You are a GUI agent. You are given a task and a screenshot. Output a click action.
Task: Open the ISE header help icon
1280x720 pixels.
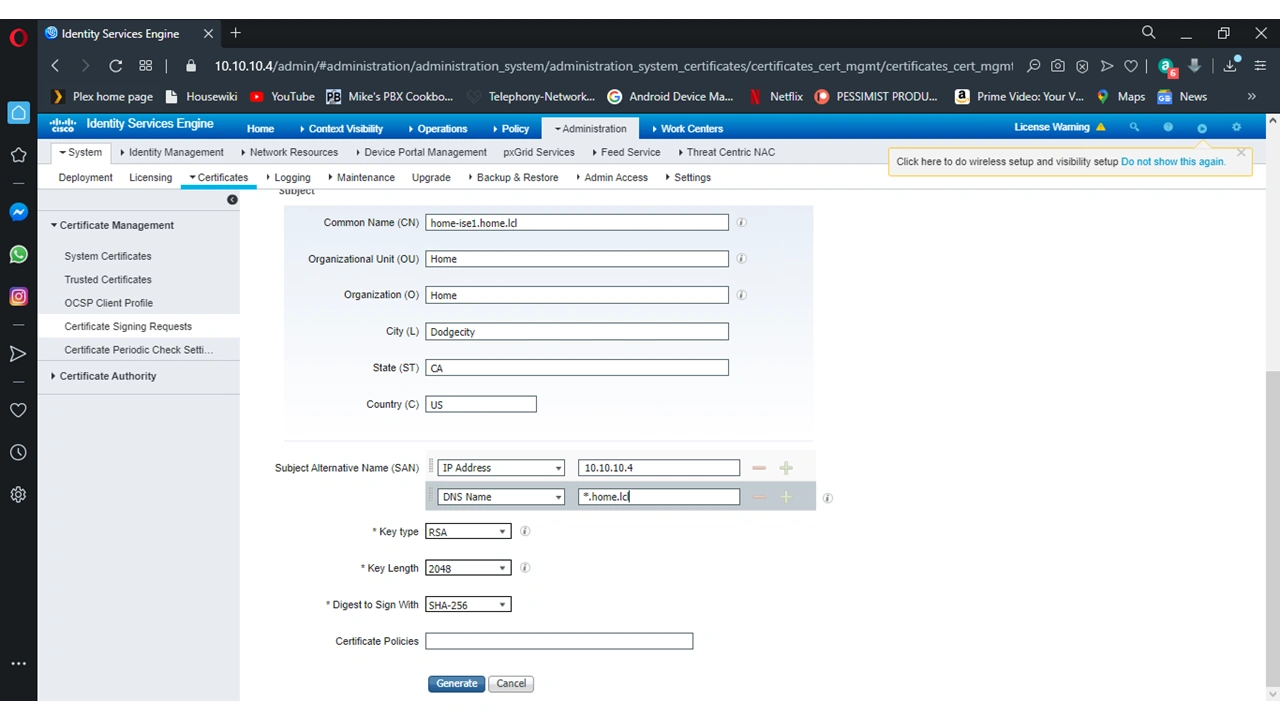coord(1168,127)
